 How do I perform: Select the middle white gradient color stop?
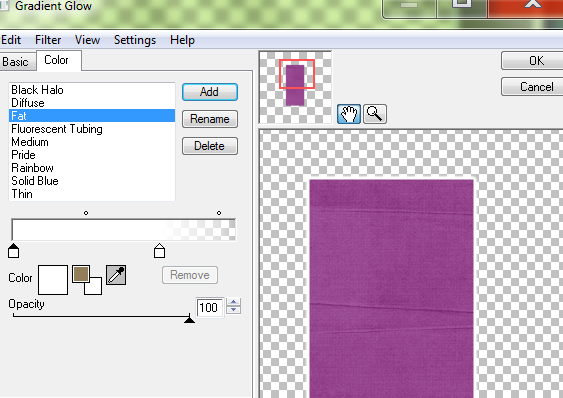[159, 251]
